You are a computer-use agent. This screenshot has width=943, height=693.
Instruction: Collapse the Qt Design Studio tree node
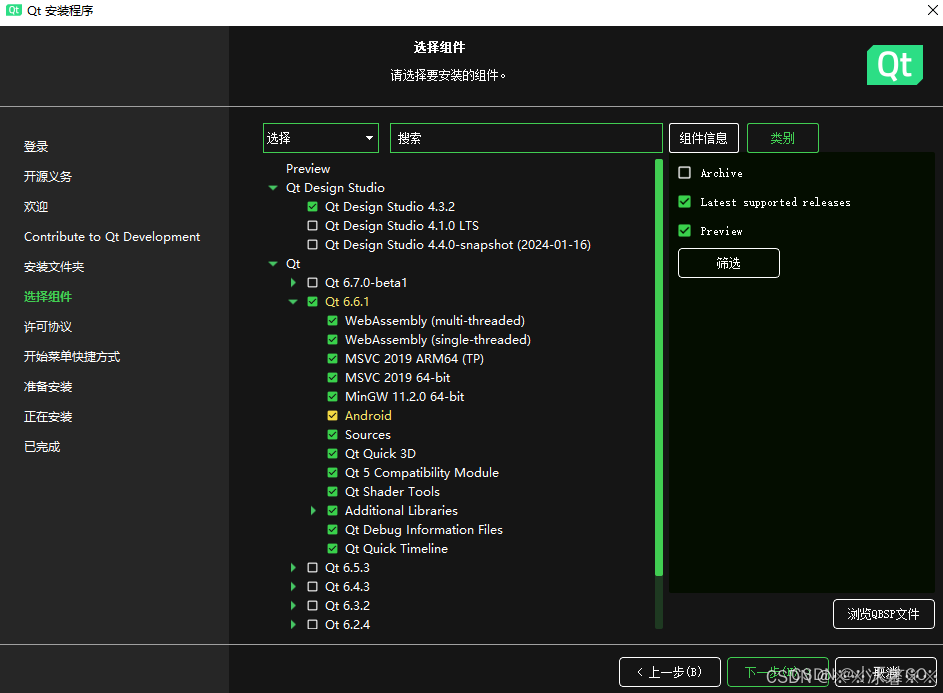point(273,188)
